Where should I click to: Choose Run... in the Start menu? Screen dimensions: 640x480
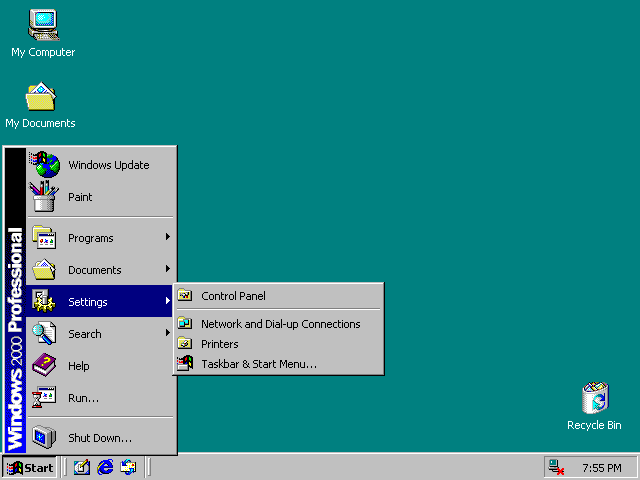click(100, 398)
